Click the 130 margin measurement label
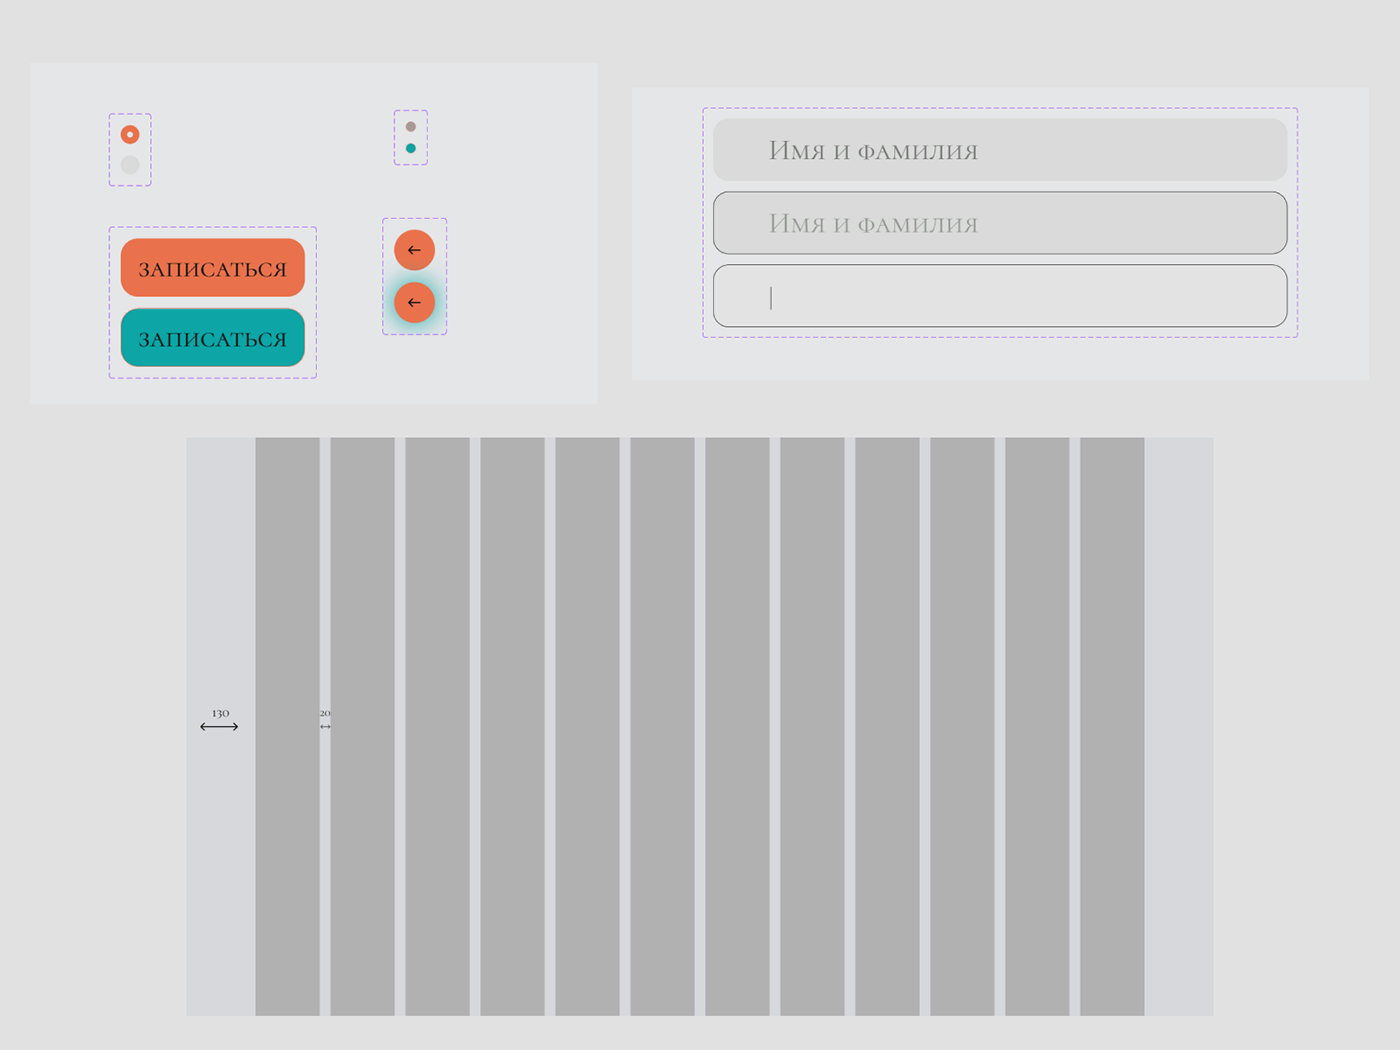The image size is (1400, 1050). click(220, 713)
